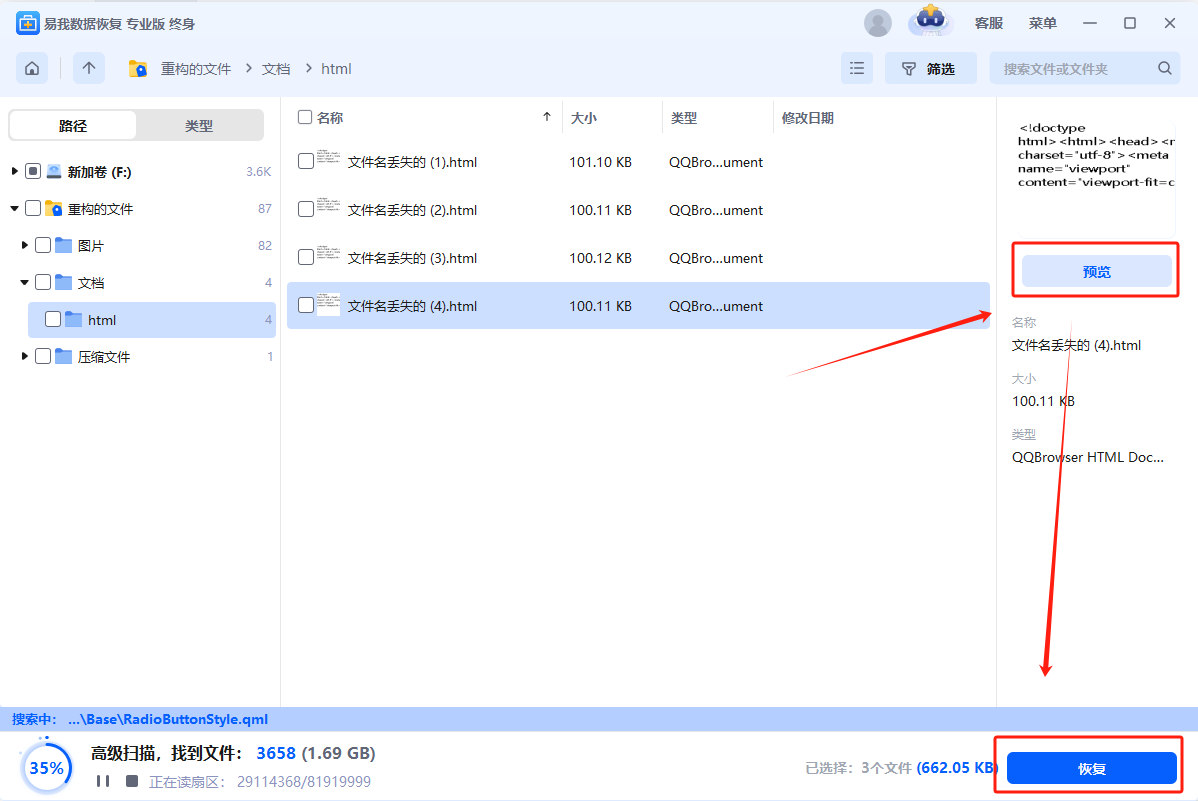This screenshot has height=801, width=1198.
Task: Click the html breadcrumb item
Action: (x=336, y=69)
